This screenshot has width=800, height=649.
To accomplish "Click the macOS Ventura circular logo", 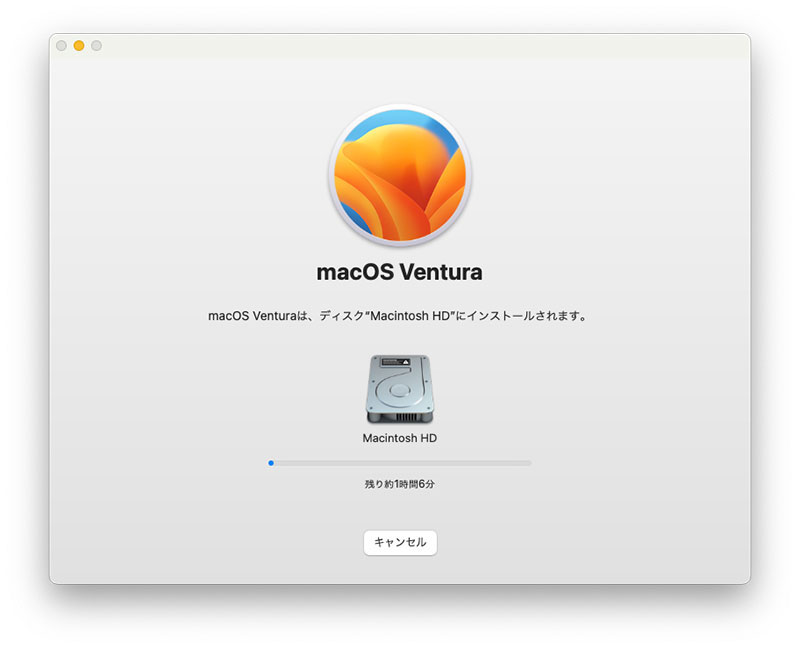I will [400, 175].
